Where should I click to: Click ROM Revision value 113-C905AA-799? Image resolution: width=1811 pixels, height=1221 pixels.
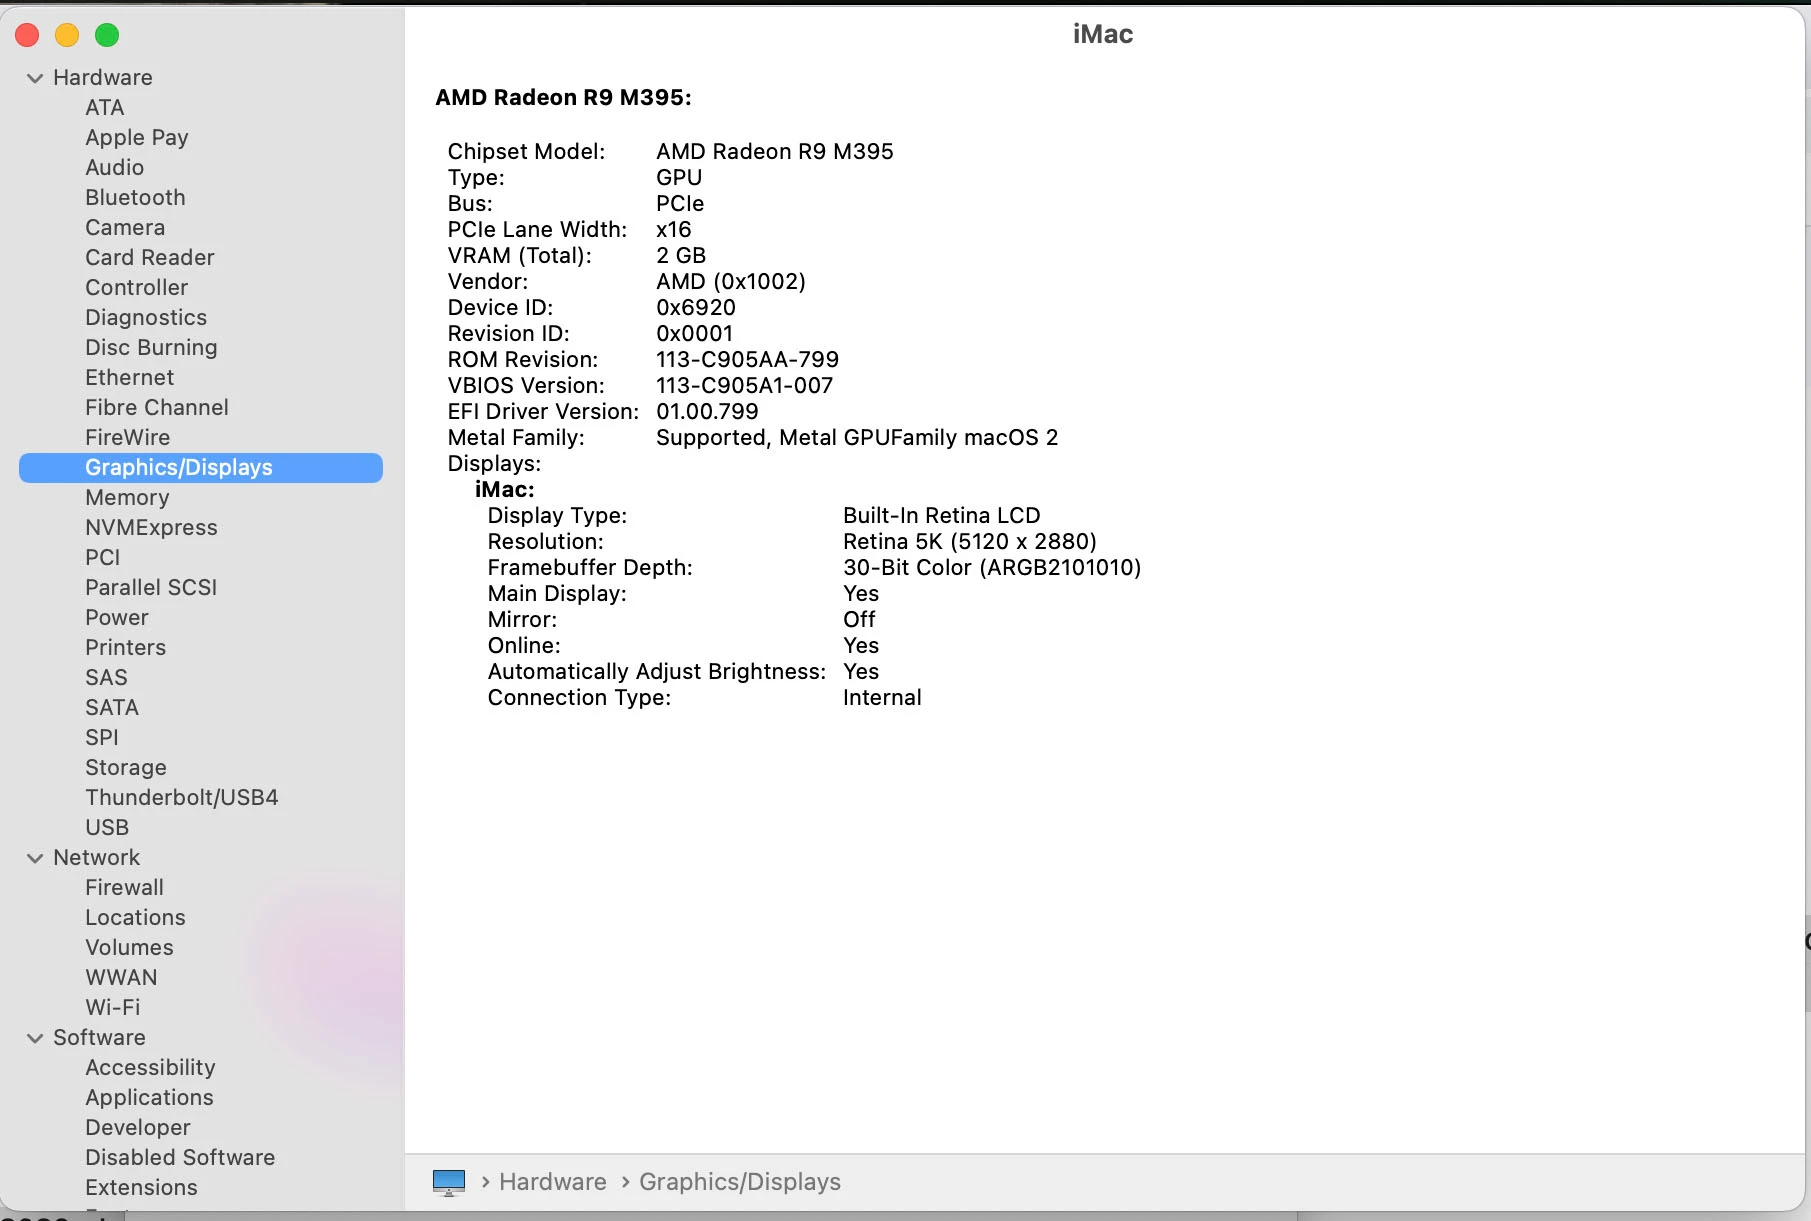[748, 359]
